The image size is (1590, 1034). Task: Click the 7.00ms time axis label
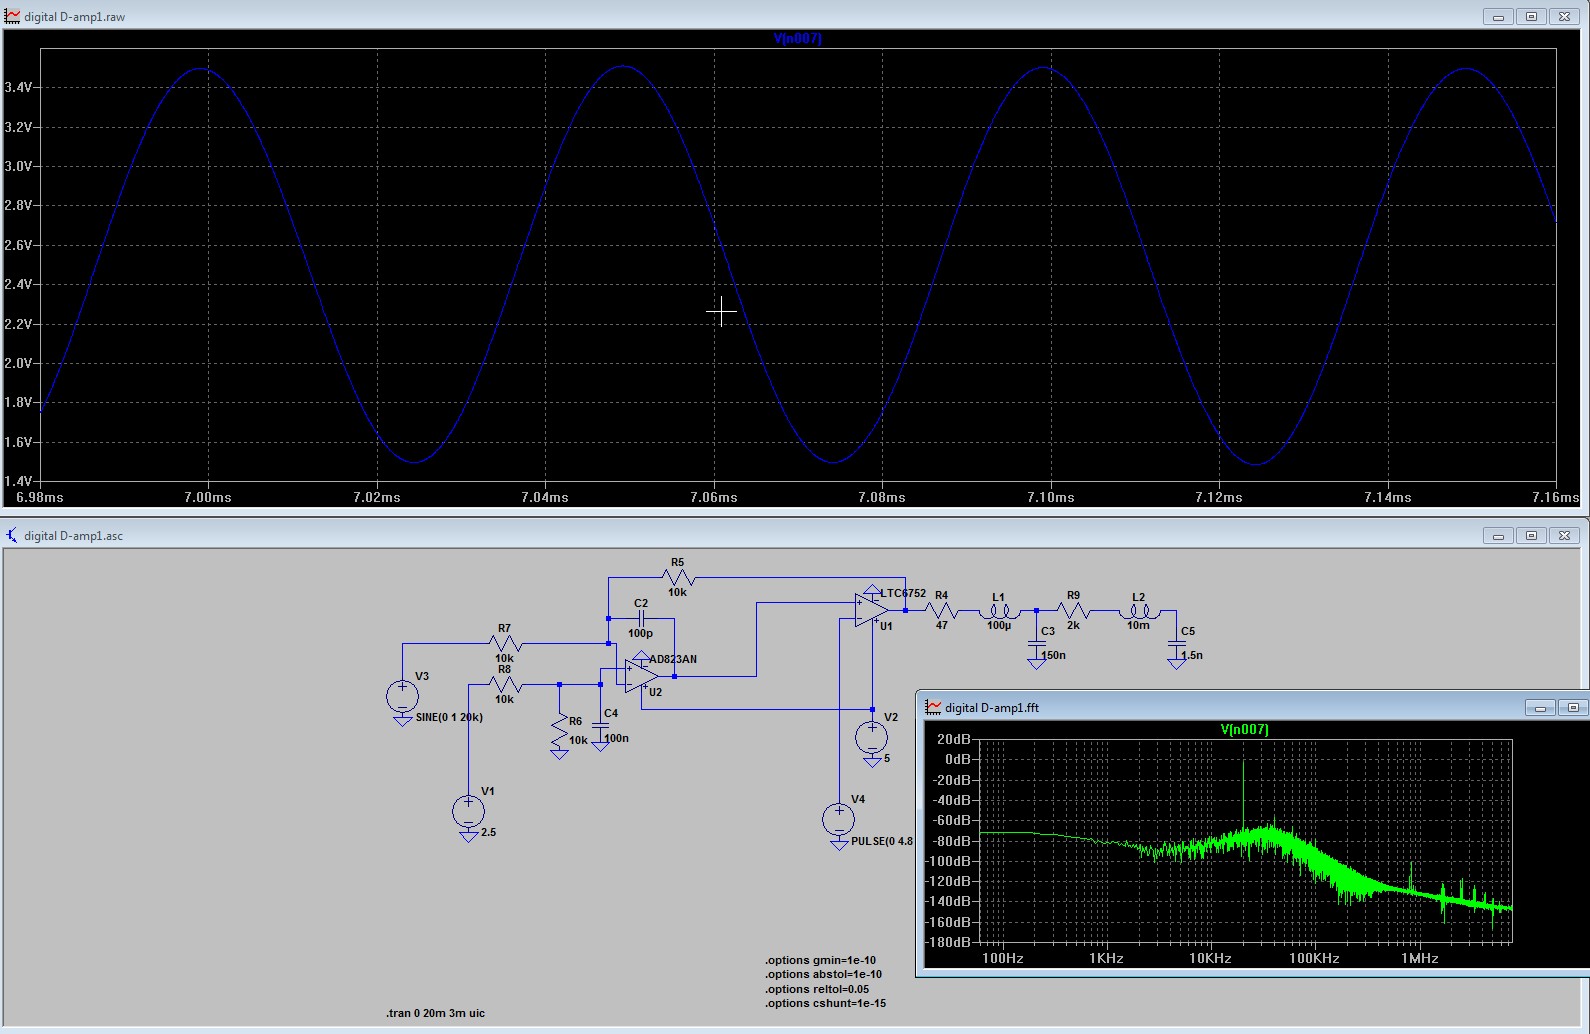(x=208, y=497)
